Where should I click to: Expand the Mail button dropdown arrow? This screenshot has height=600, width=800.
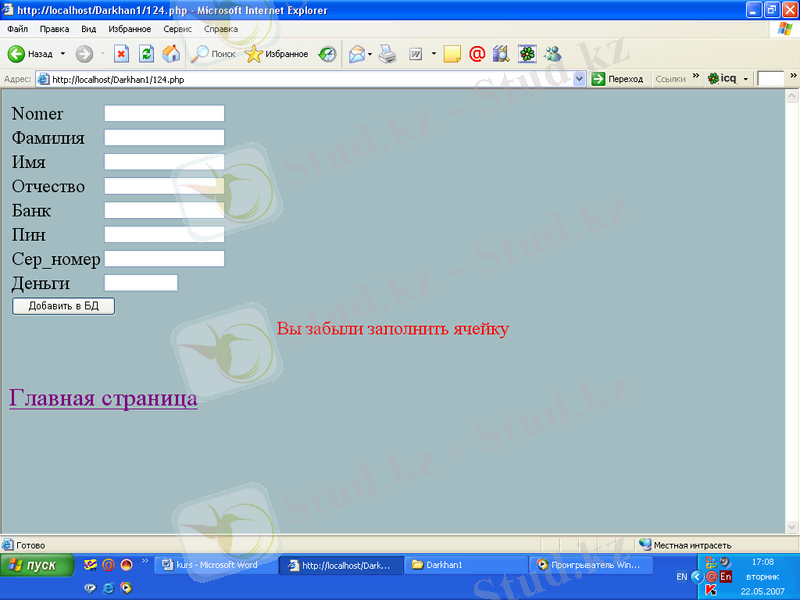point(370,54)
